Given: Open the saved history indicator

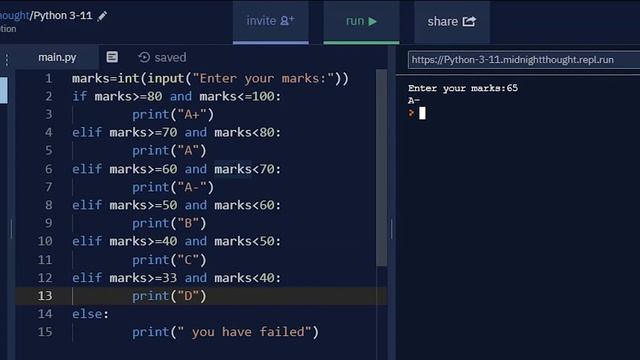Looking at the screenshot, I should [x=162, y=58].
